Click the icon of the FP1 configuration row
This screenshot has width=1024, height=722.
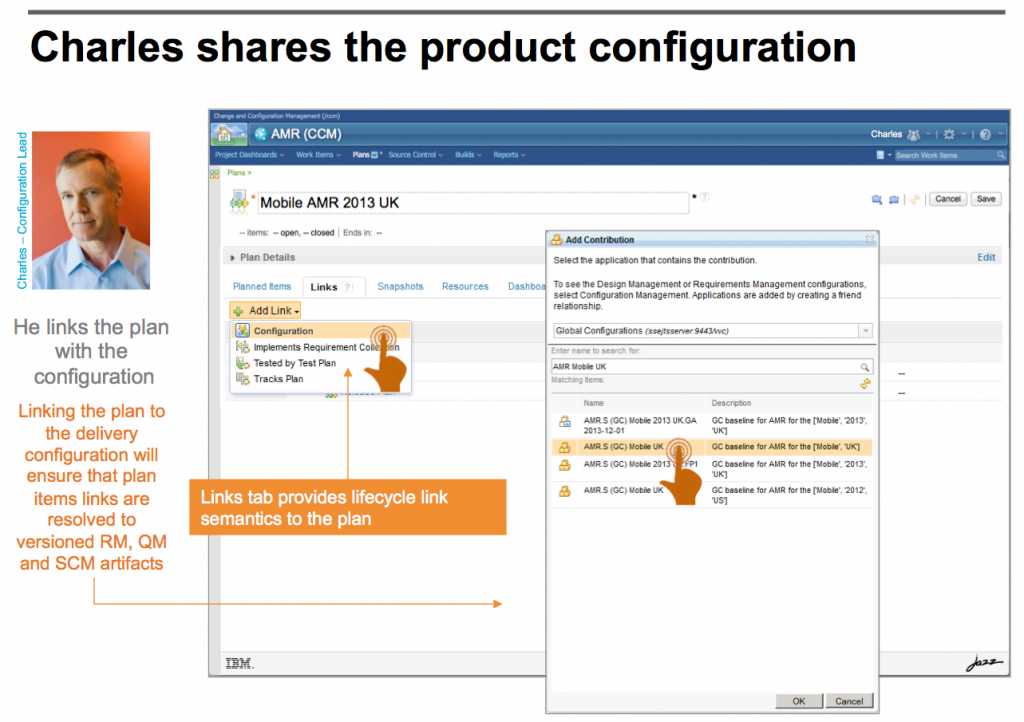565,465
